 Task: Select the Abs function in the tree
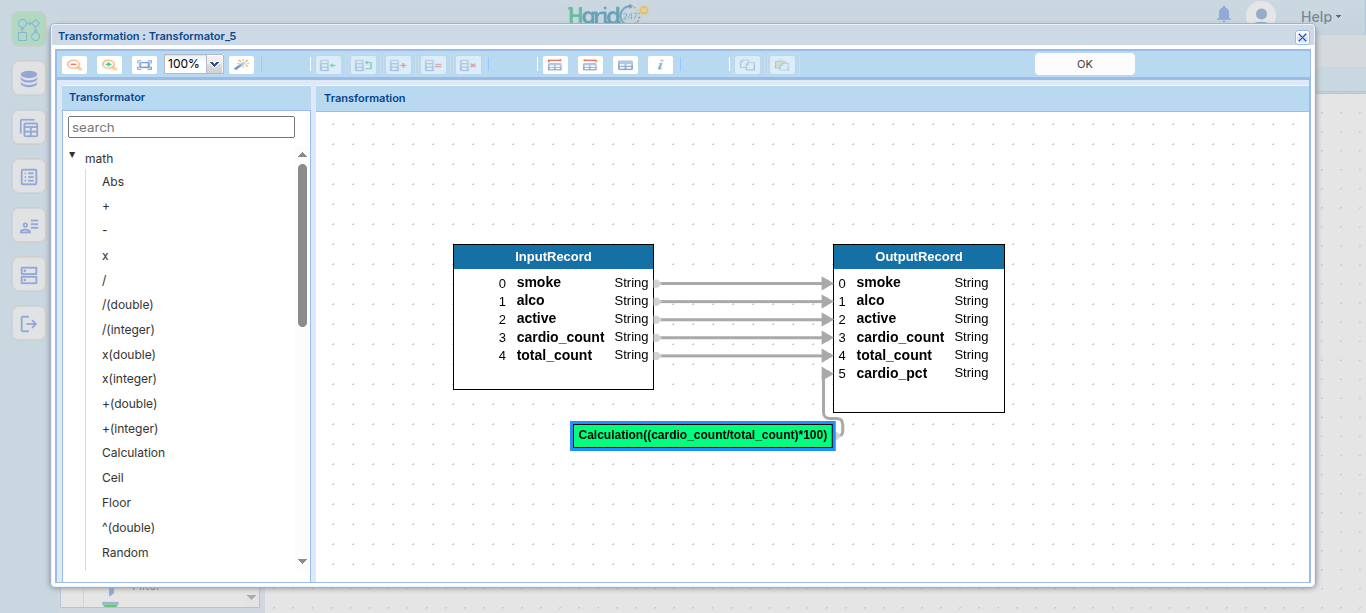tap(113, 182)
